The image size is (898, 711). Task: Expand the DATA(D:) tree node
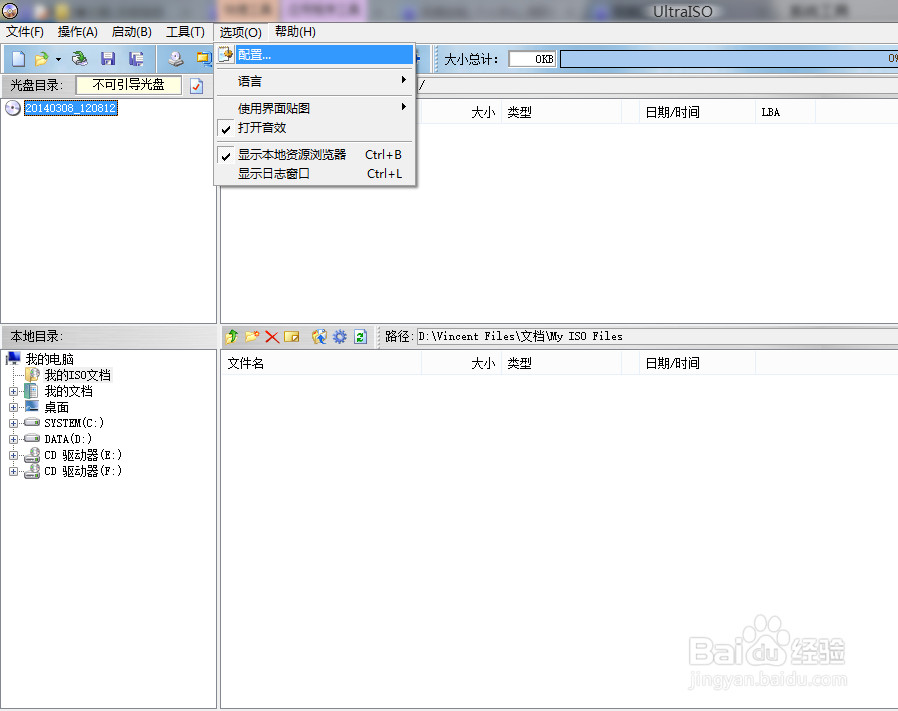[x=13, y=439]
